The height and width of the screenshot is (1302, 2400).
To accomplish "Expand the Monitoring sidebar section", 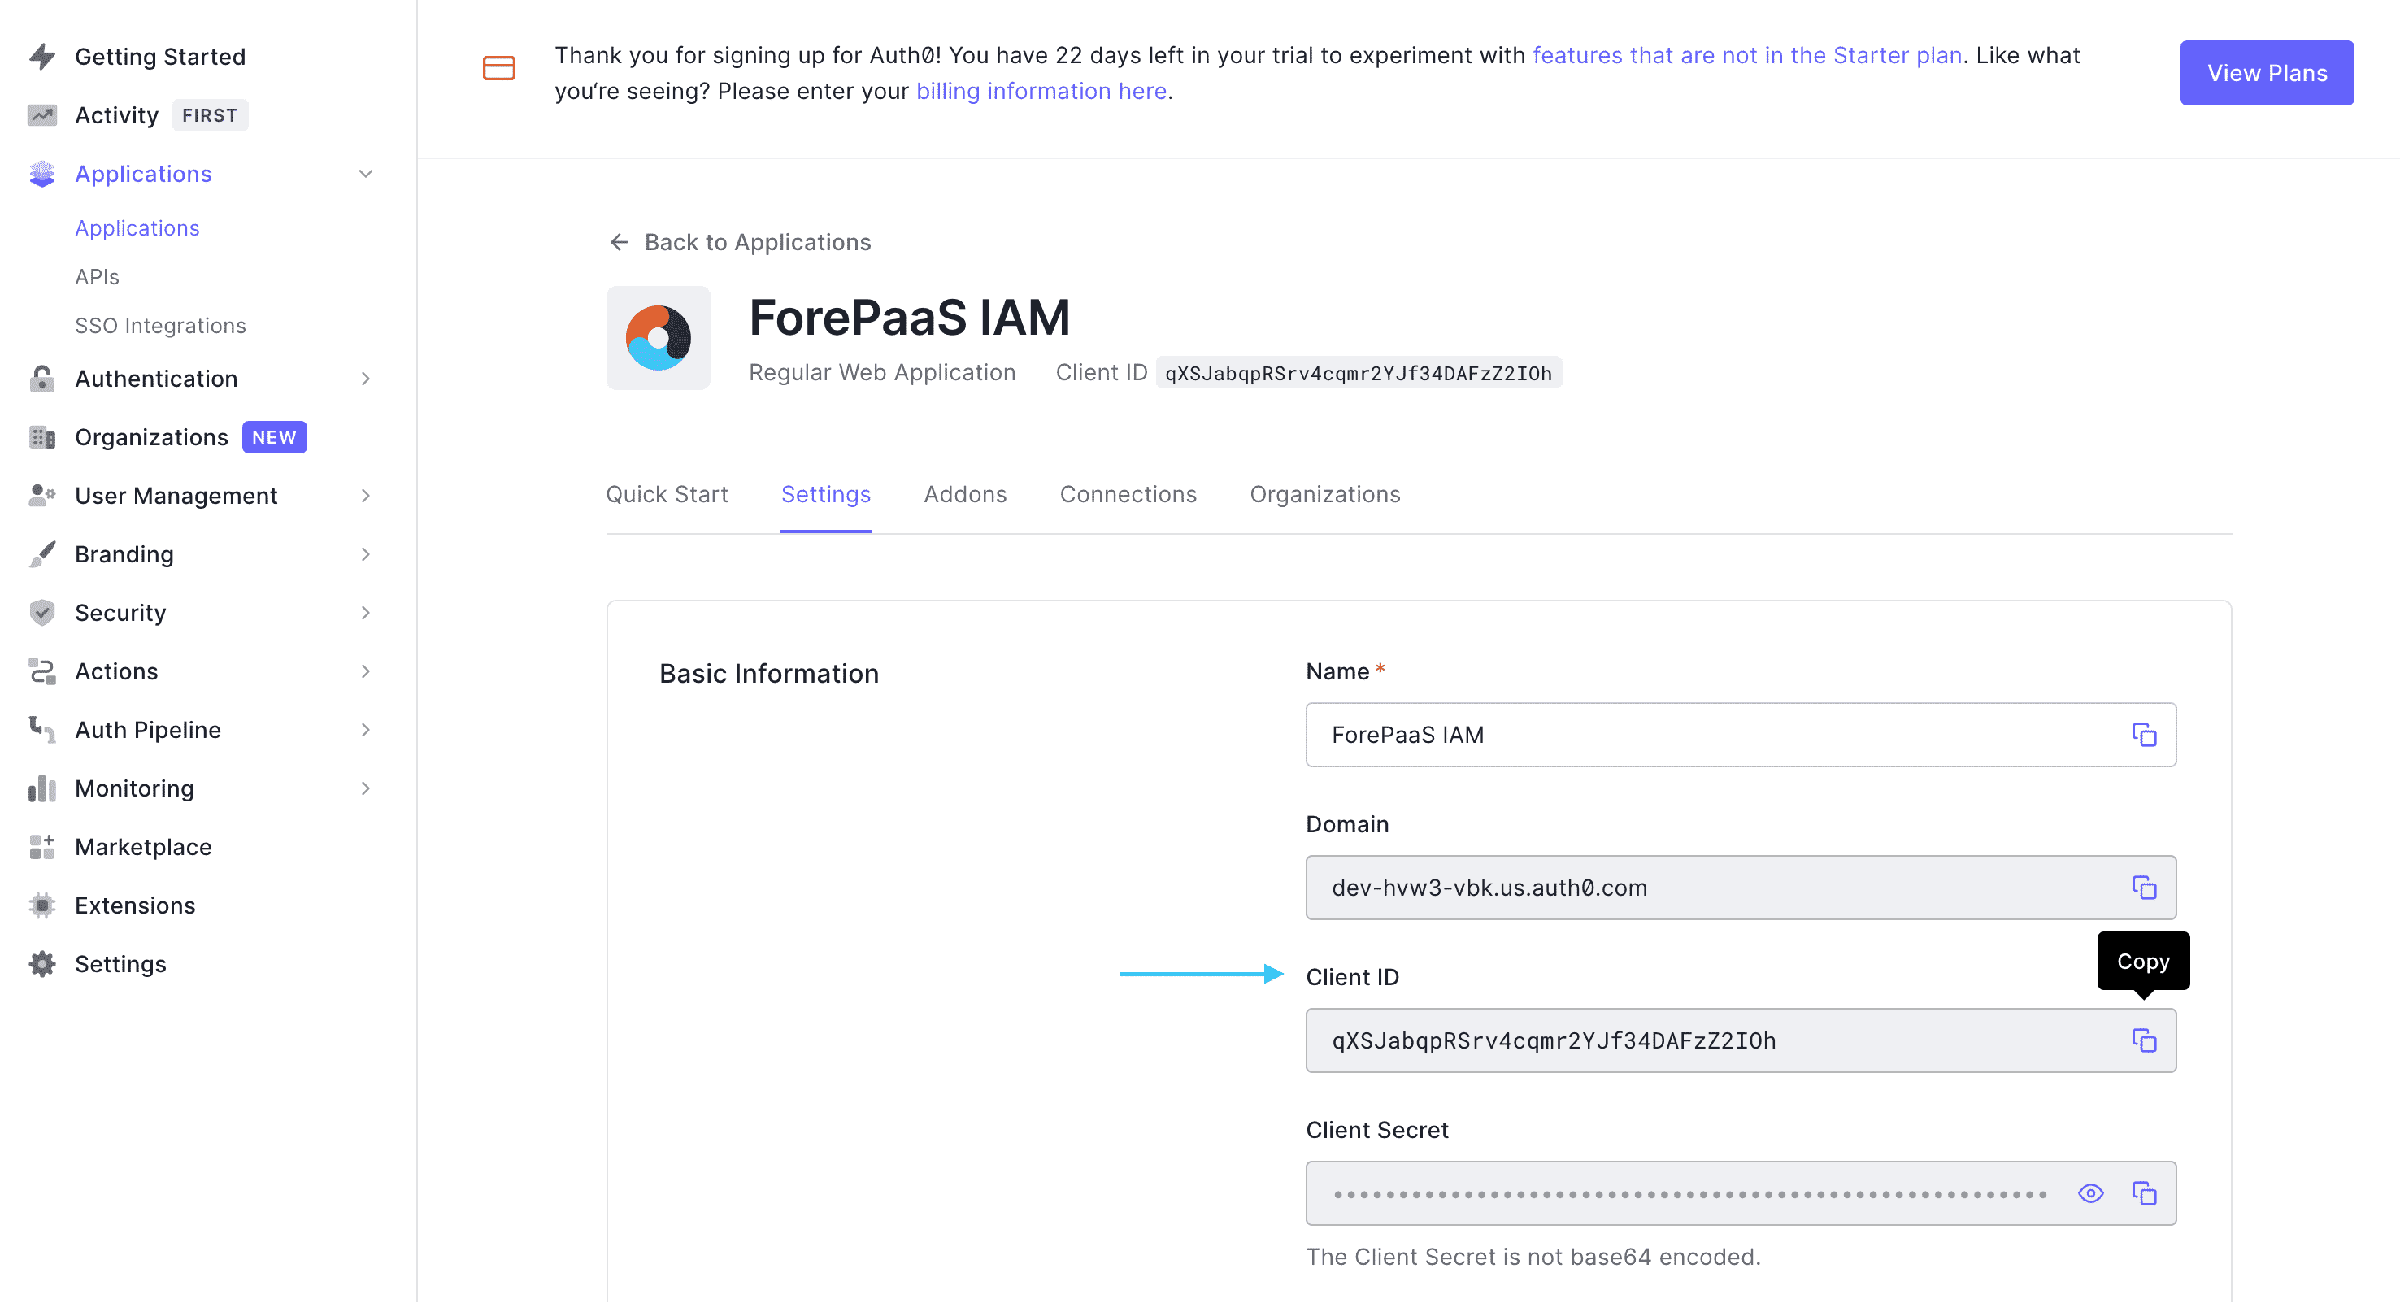I will click(x=366, y=789).
